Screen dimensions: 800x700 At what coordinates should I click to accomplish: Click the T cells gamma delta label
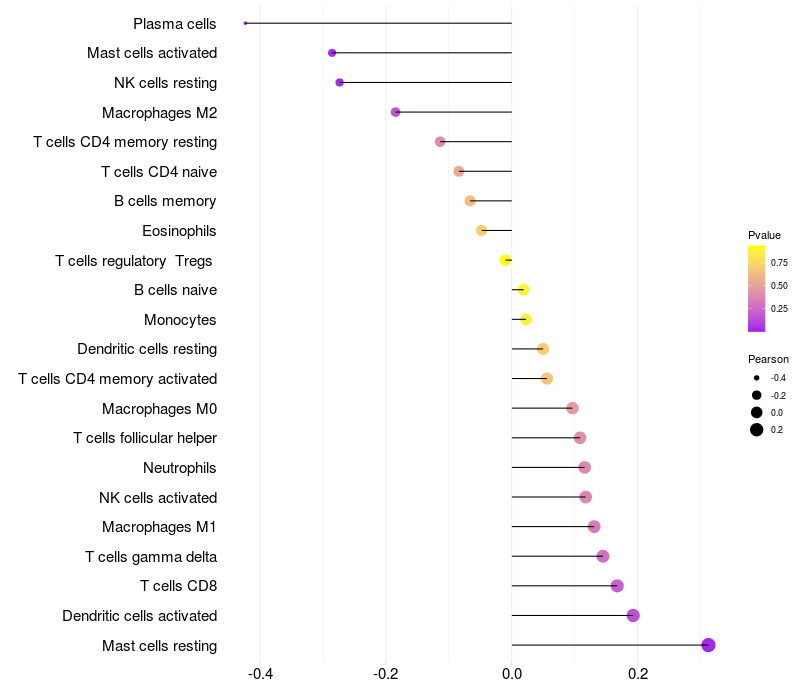(x=151, y=557)
